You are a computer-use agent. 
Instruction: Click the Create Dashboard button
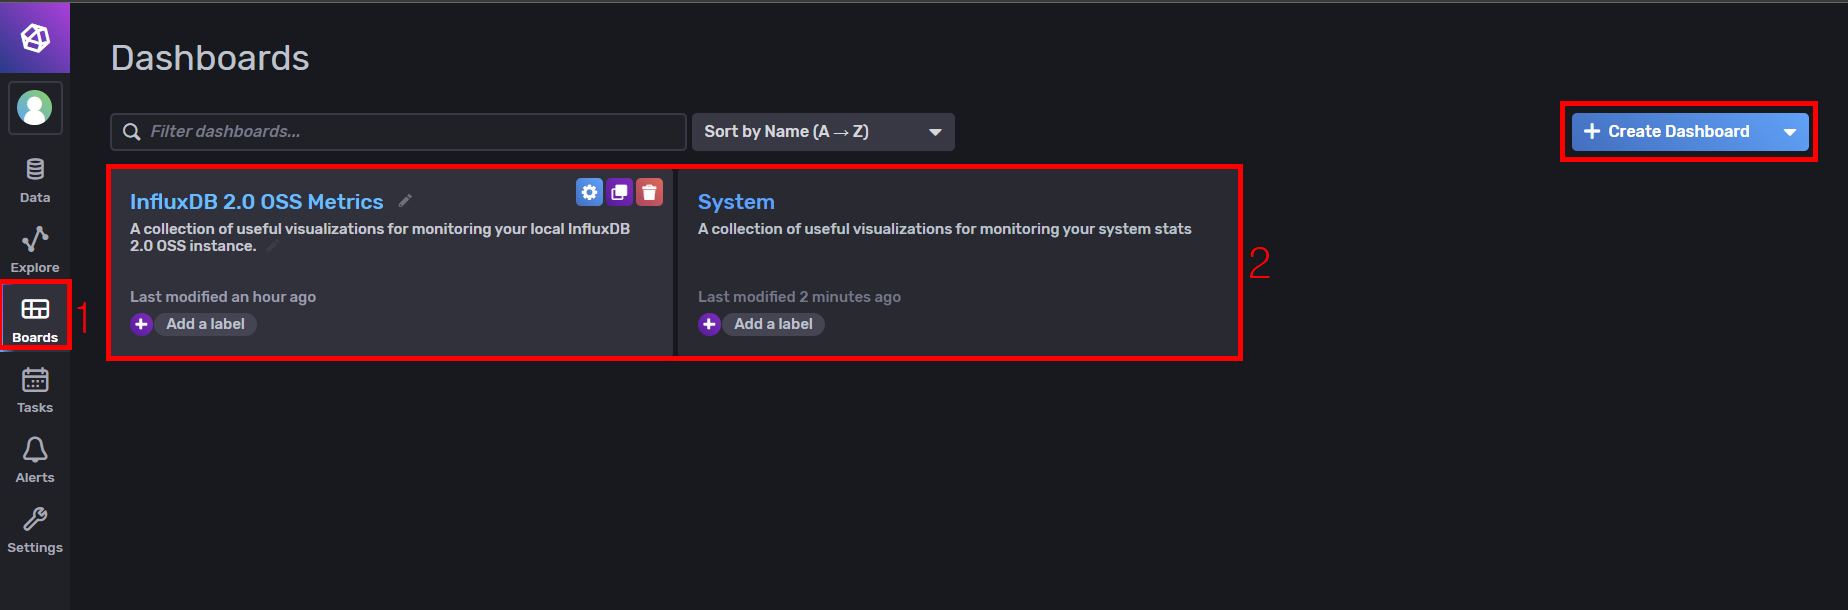click(x=1670, y=132)
